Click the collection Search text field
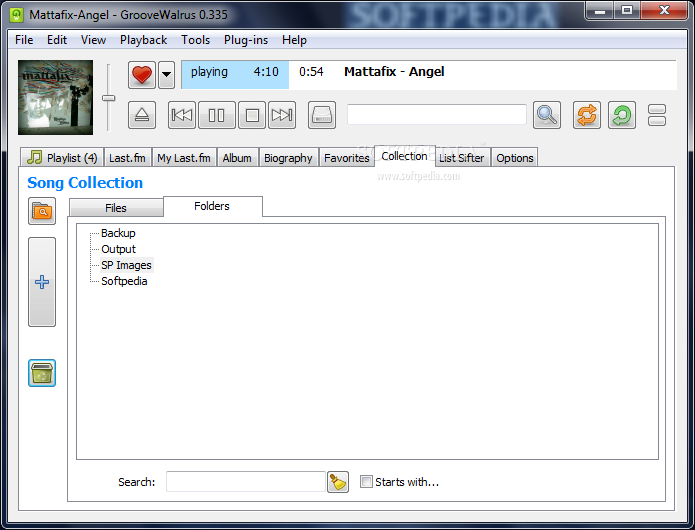The image size is (695, 530). 246,482
